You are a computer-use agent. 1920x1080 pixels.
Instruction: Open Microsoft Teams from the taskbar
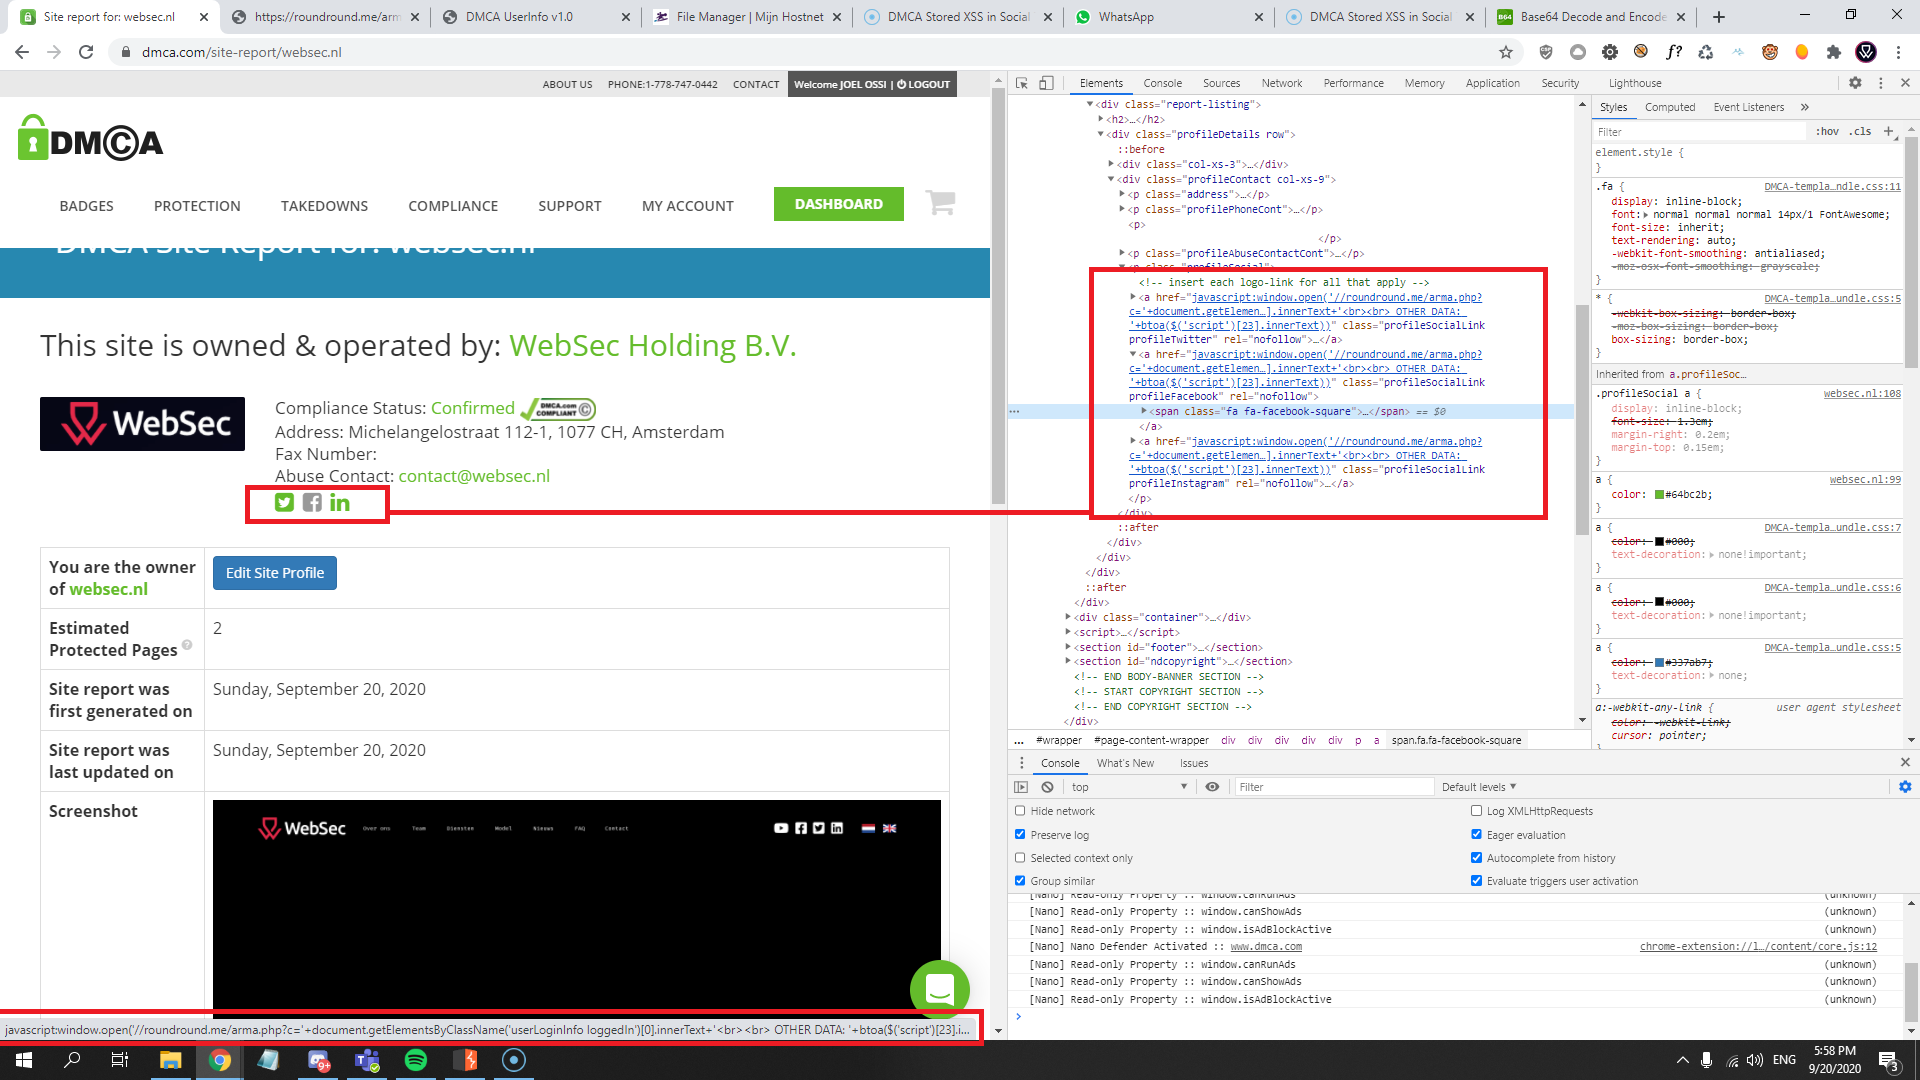coord(367,1060)
